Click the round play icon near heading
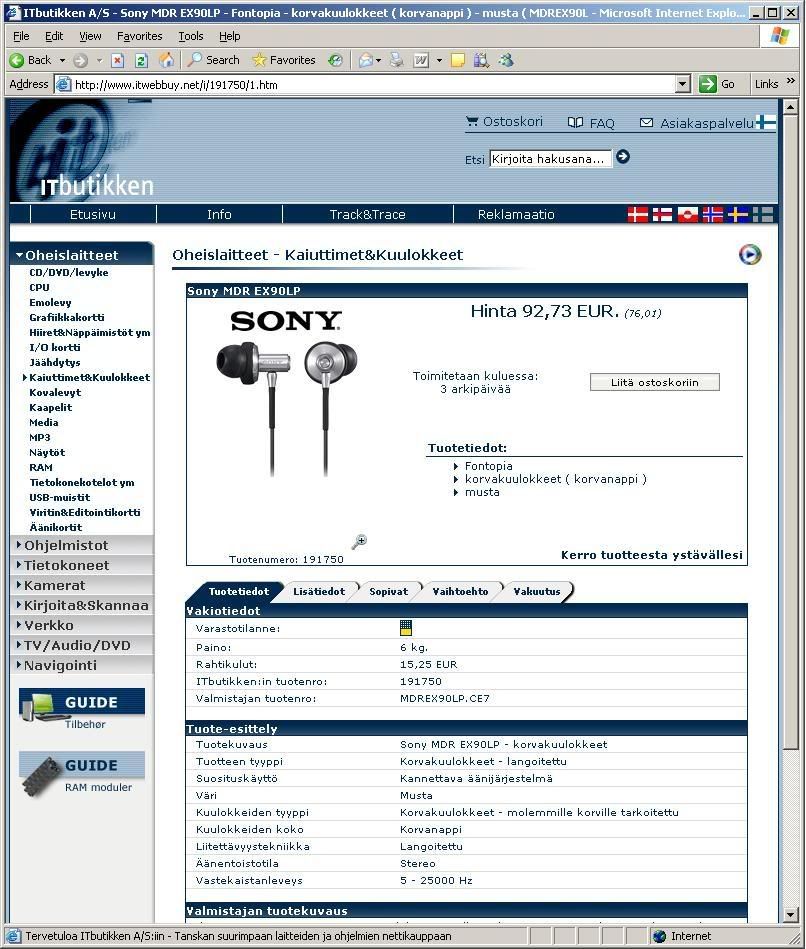This screenshot has height=949, width=806. [x=750, y=255]
